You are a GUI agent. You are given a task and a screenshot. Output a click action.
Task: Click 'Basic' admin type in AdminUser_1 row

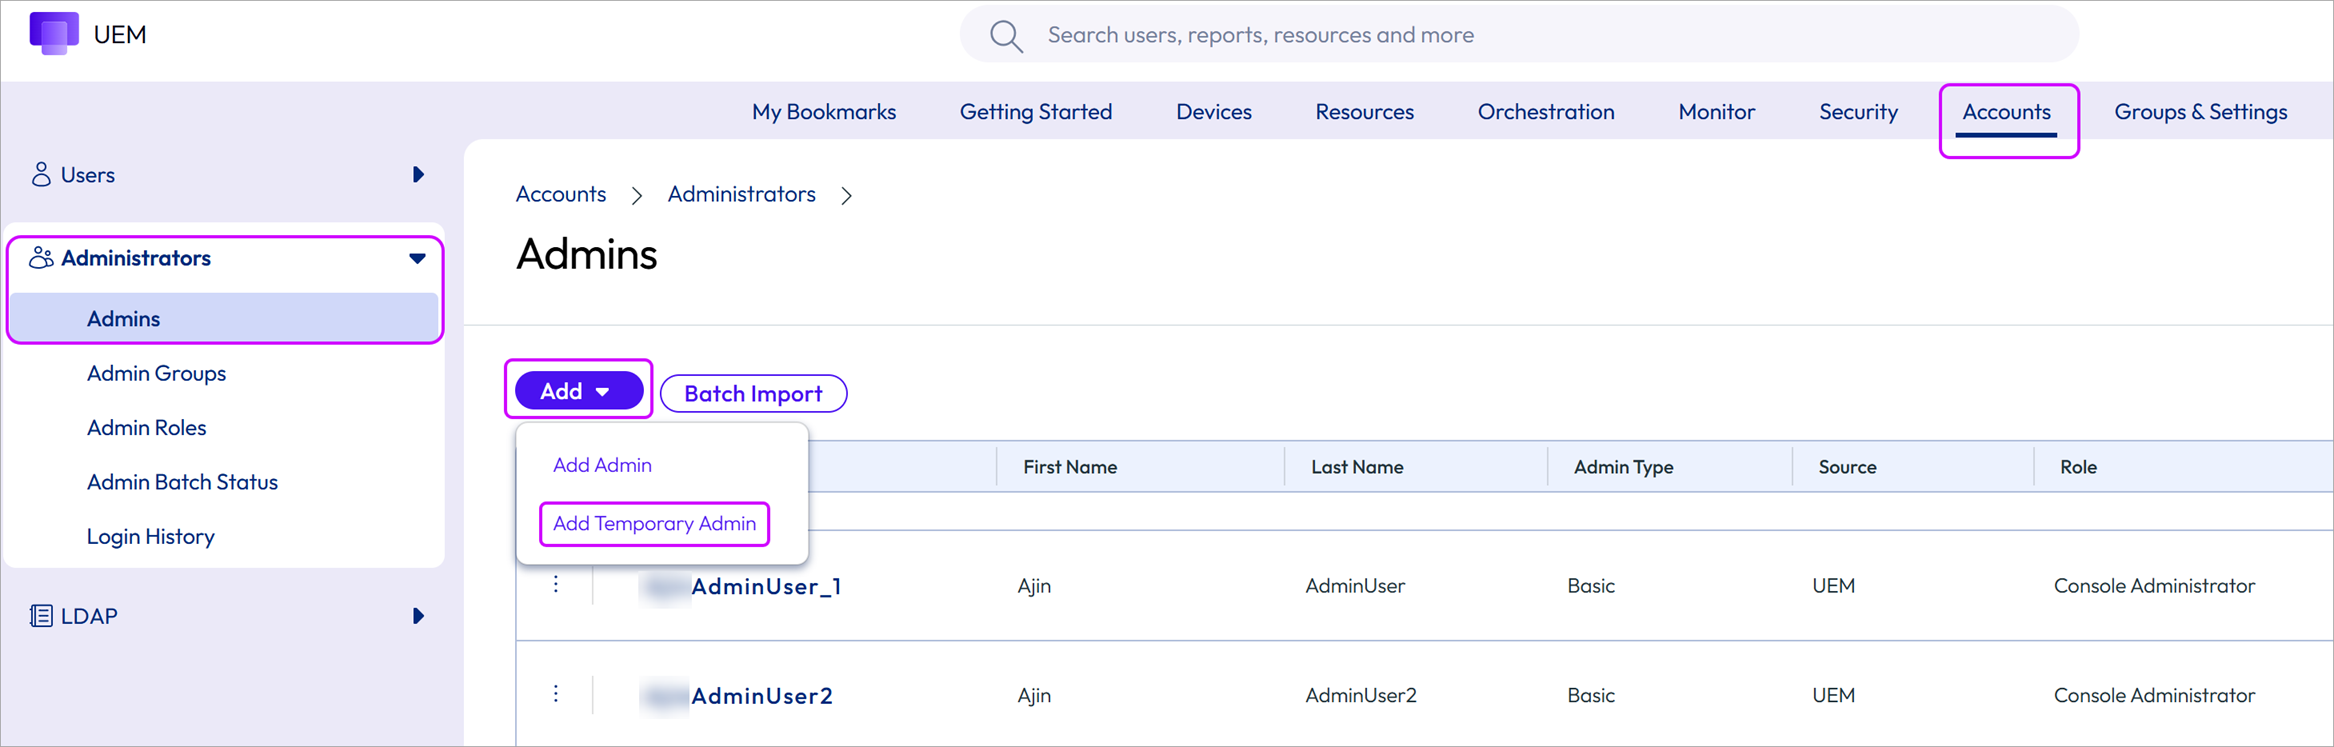[x=1591, y=586]
